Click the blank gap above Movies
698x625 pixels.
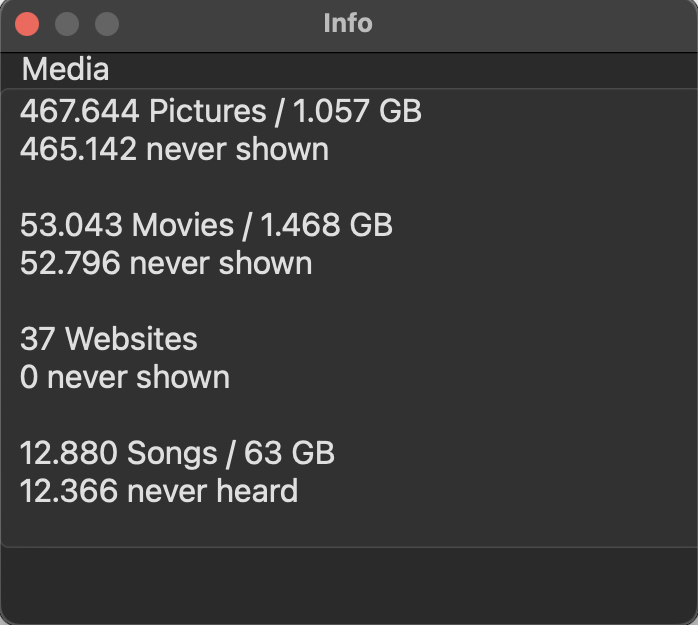349,187
